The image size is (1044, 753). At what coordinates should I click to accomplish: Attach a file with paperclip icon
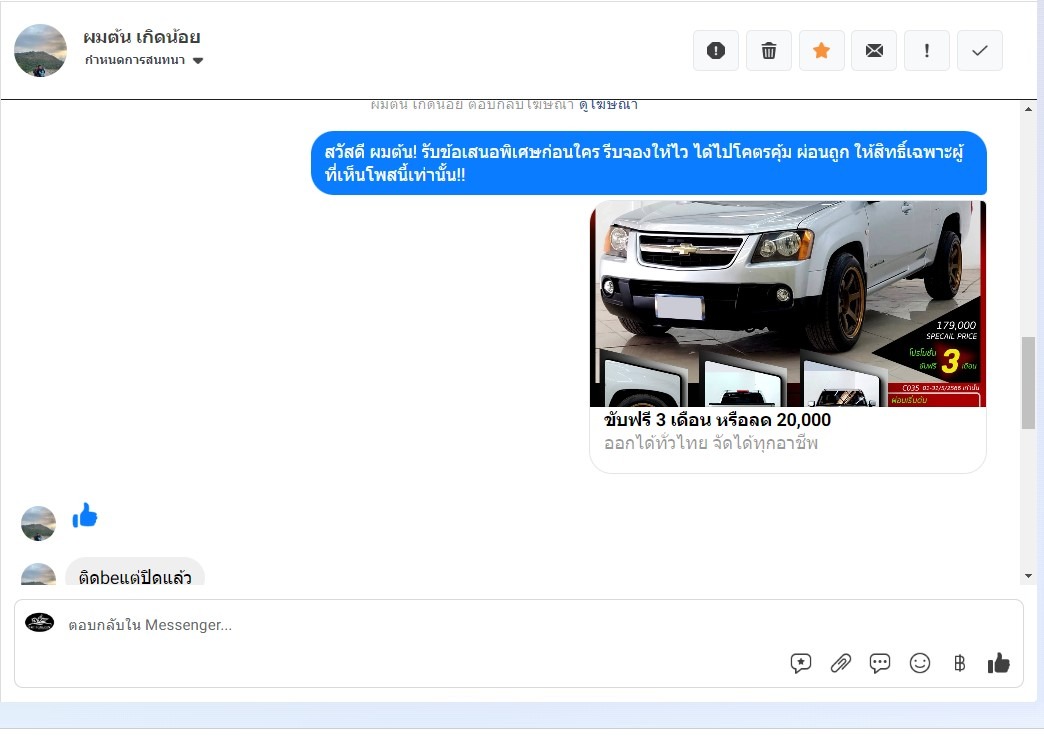tap(841, 663)
